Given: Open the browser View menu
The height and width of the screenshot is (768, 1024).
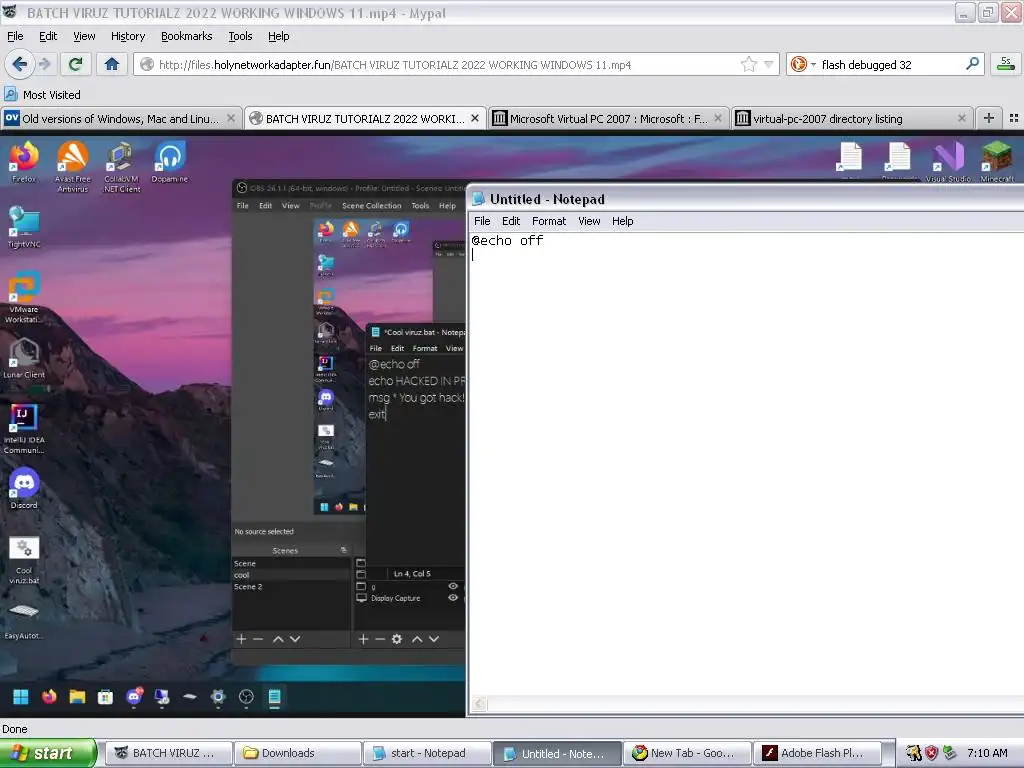Looking at the screenshot, I should coord(84,36).
